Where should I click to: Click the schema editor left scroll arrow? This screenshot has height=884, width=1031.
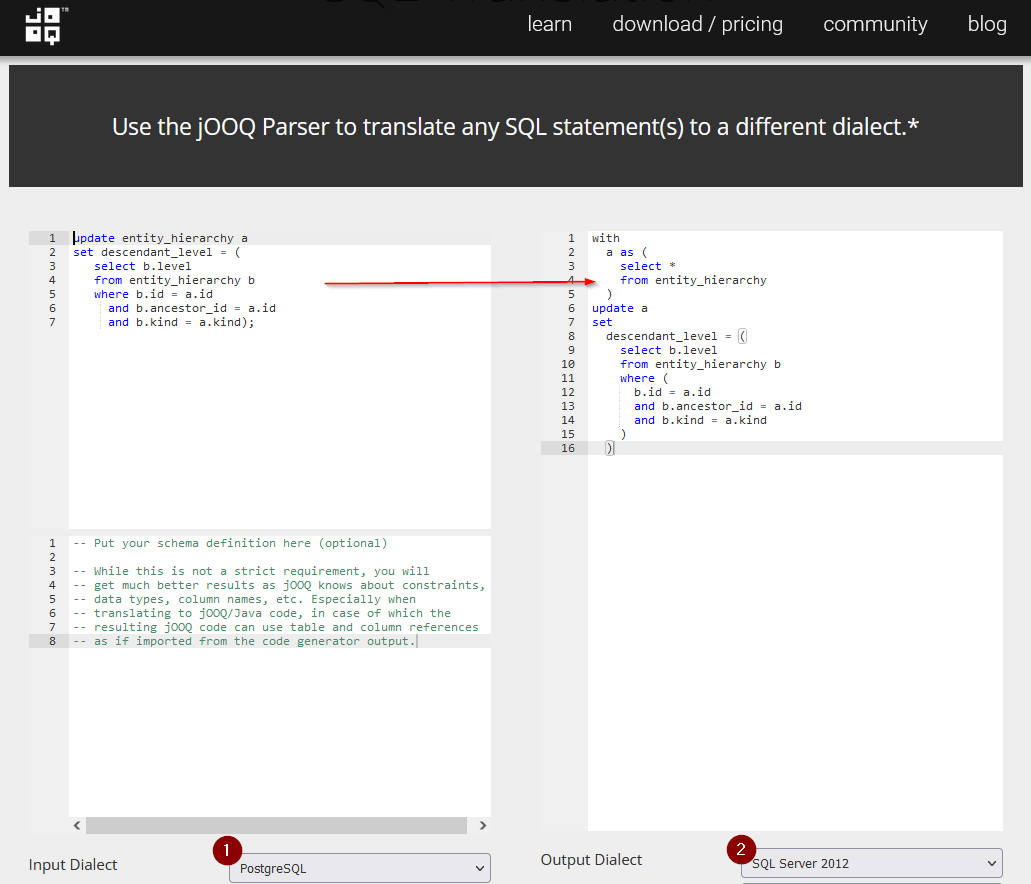point(77,825)
